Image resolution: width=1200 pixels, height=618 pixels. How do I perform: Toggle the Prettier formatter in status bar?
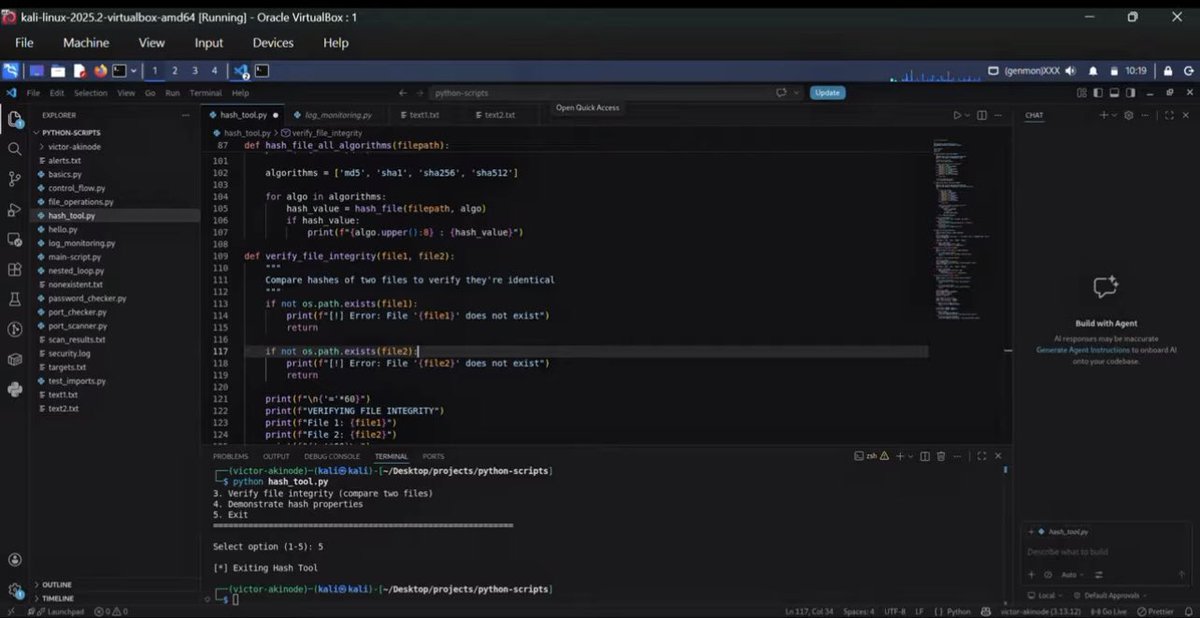coord(1158,611)
